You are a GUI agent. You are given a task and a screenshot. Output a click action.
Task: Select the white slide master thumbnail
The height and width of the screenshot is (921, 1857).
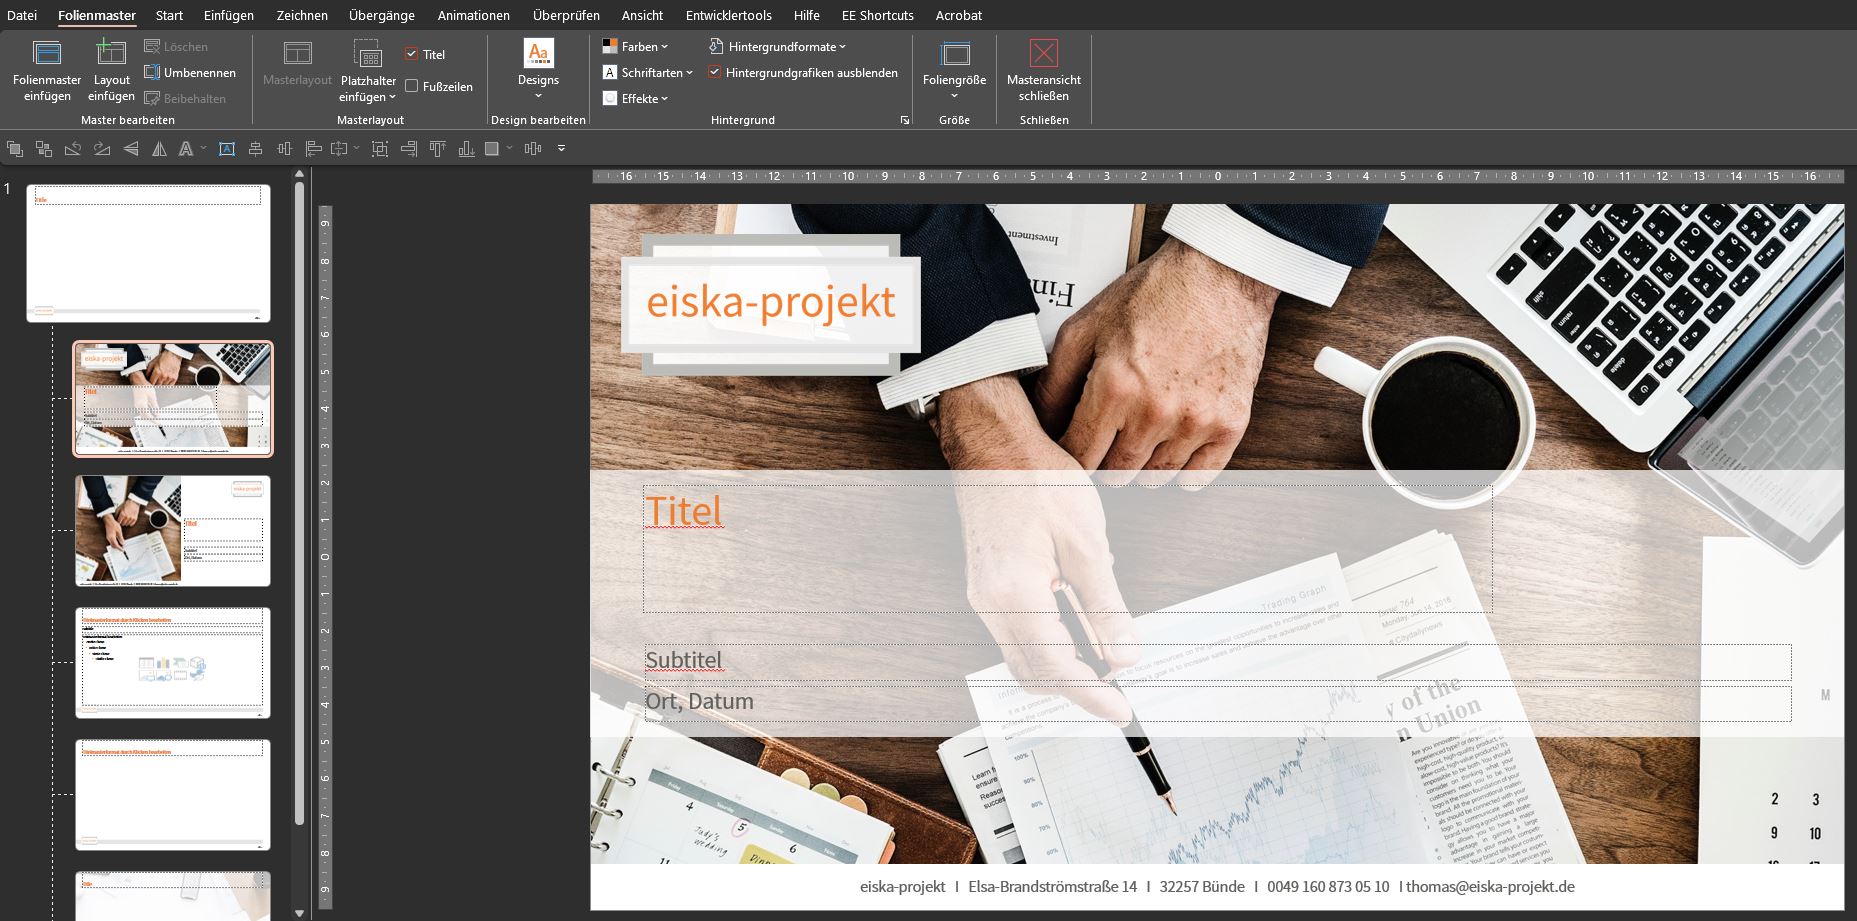[148, 253]
